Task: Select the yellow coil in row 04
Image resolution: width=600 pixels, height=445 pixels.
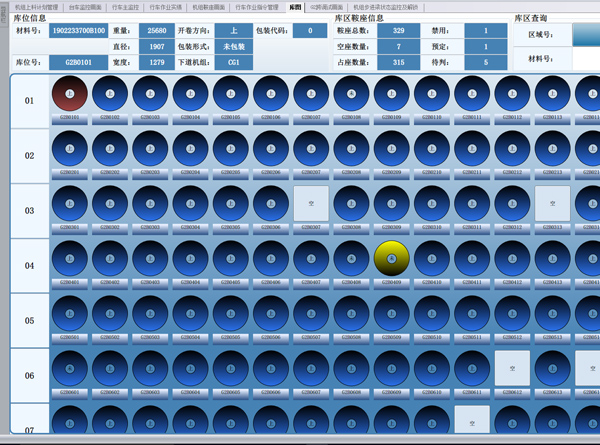Action: coord(392,258)
